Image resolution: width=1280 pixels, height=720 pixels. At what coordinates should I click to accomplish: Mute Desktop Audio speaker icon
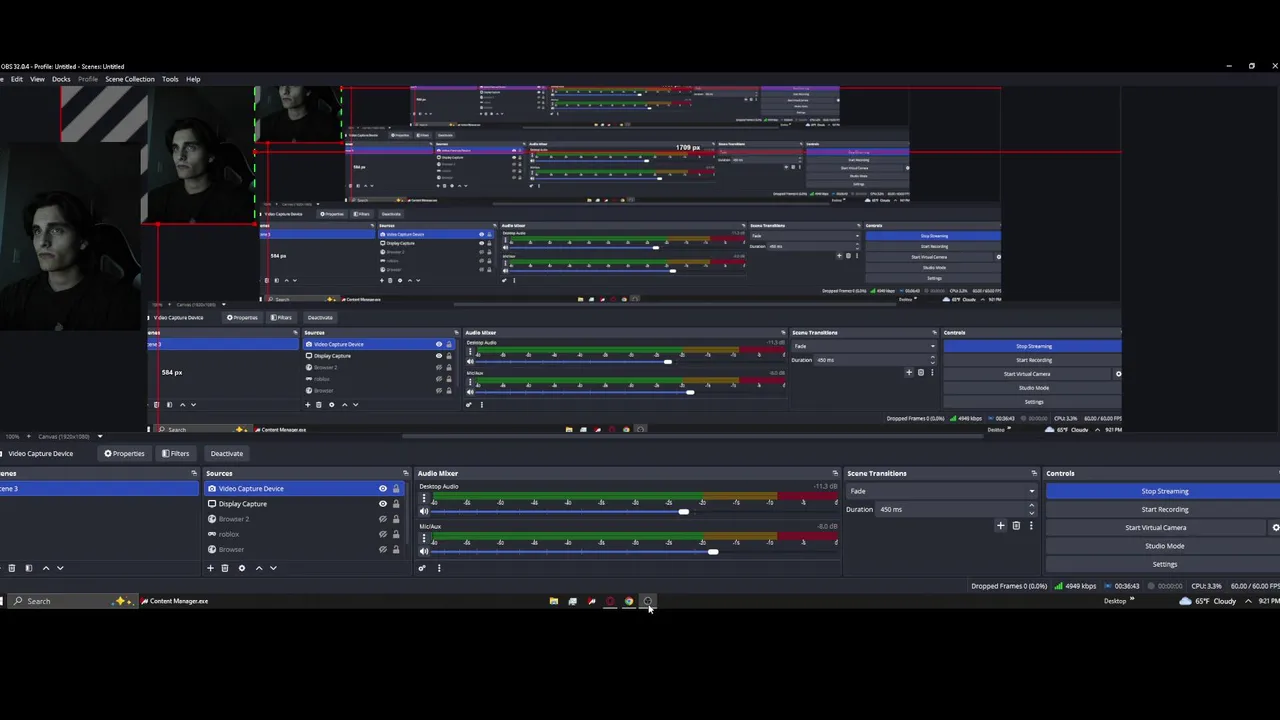pos(424,511)
